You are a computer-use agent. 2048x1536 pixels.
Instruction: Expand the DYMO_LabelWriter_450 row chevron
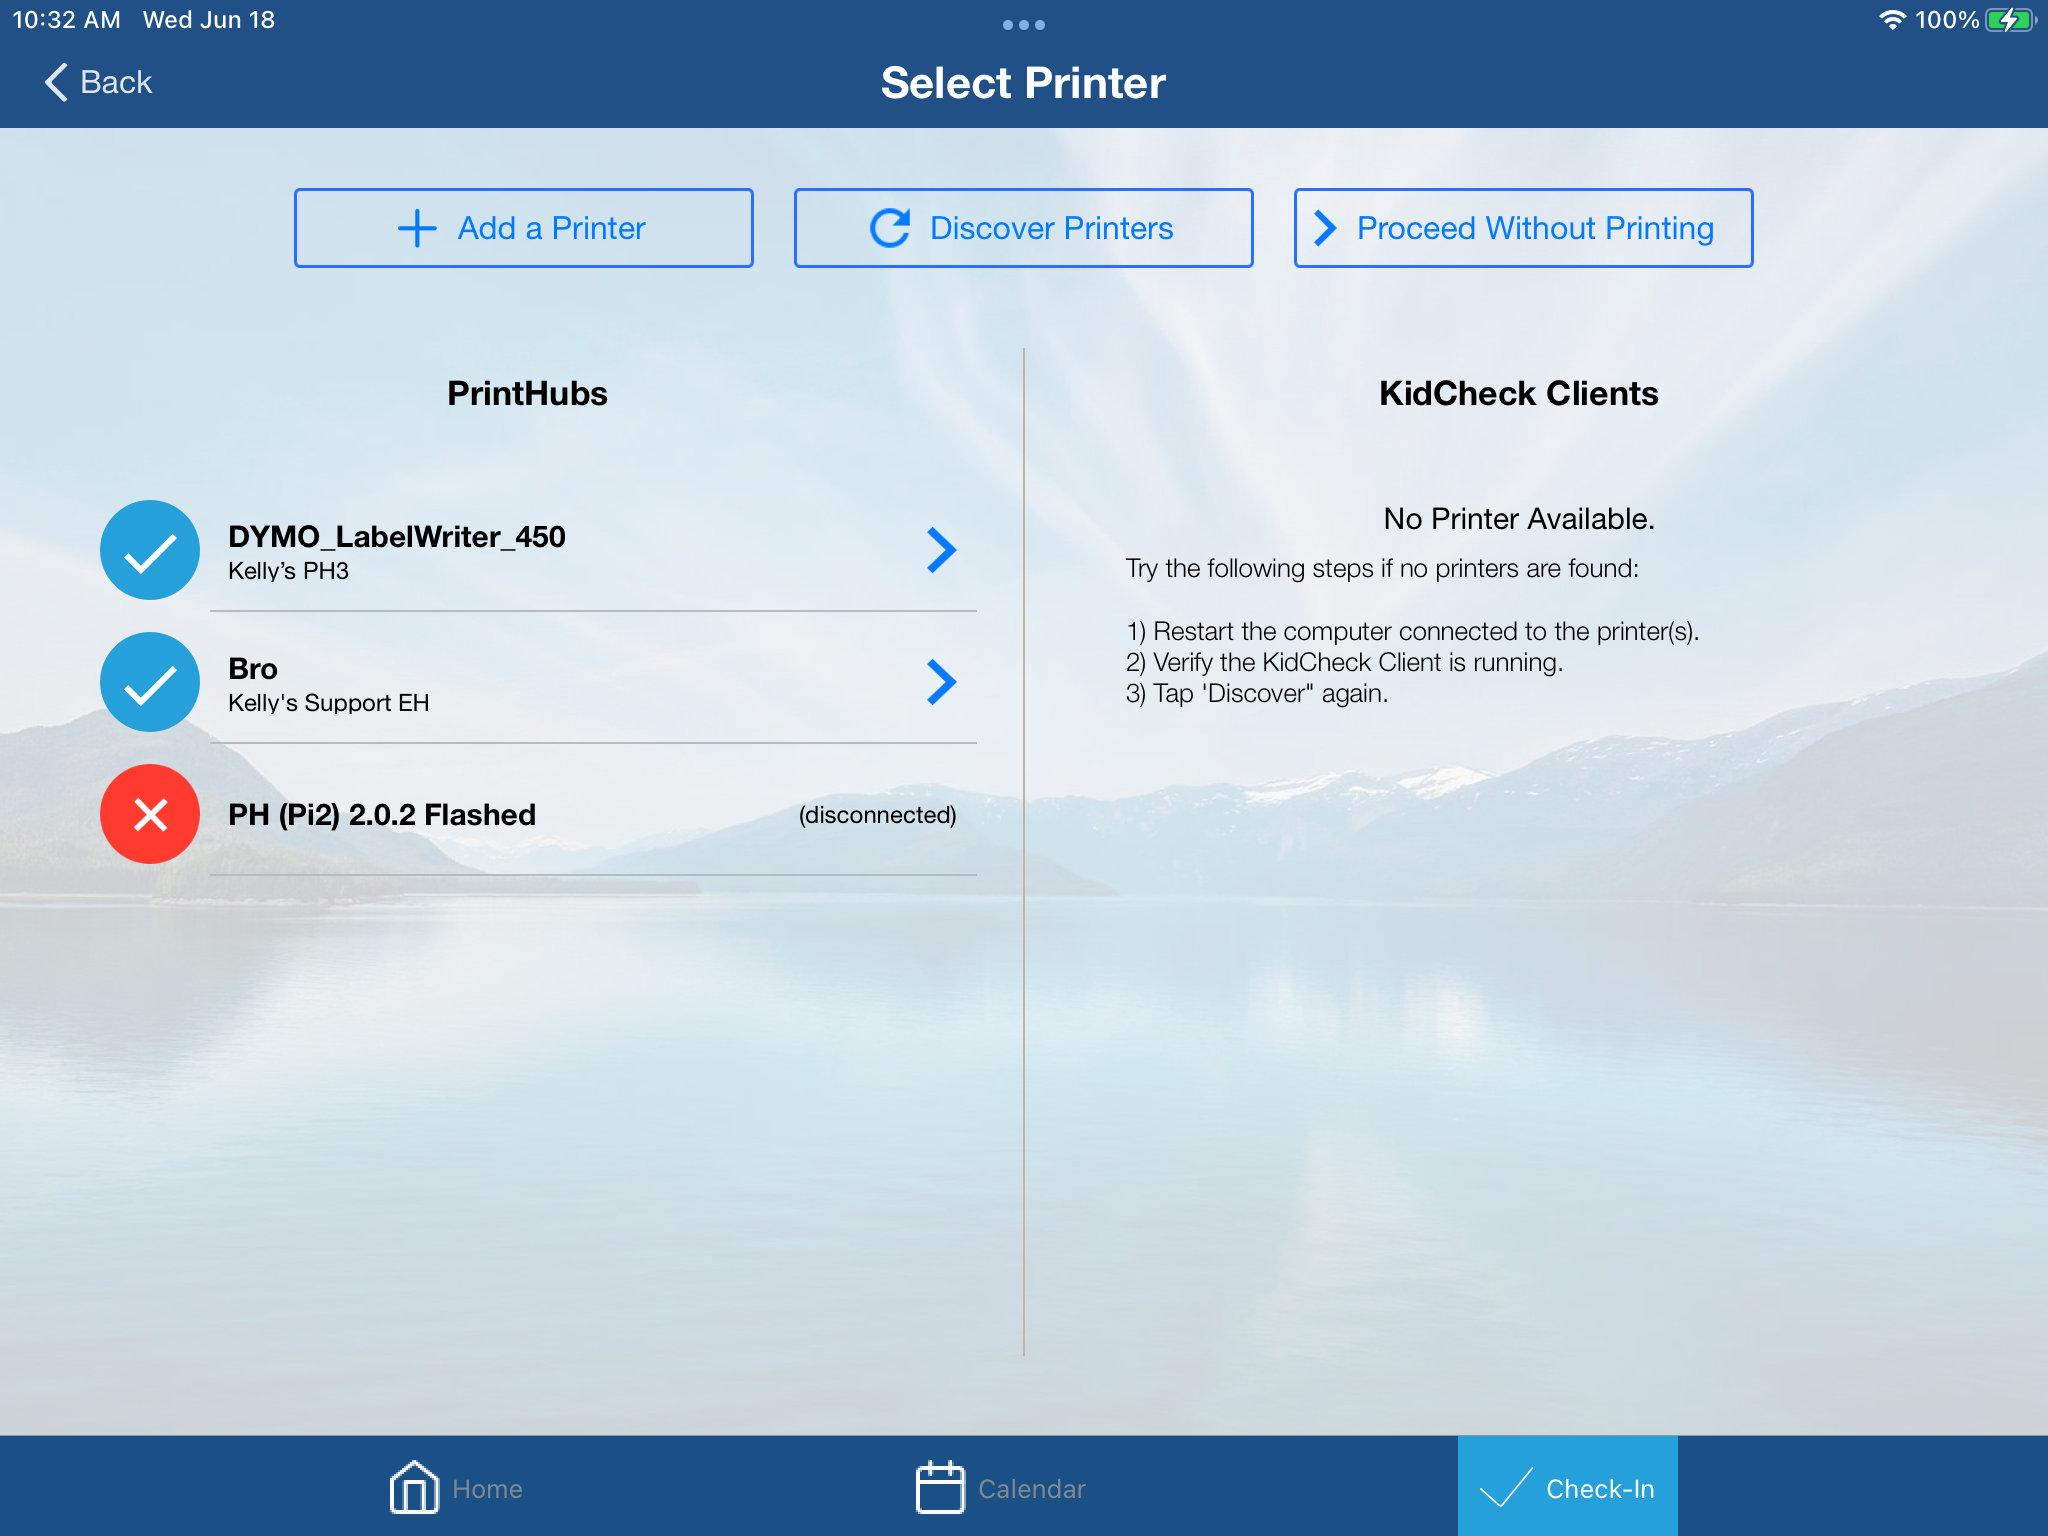click(x=941, y=550)
